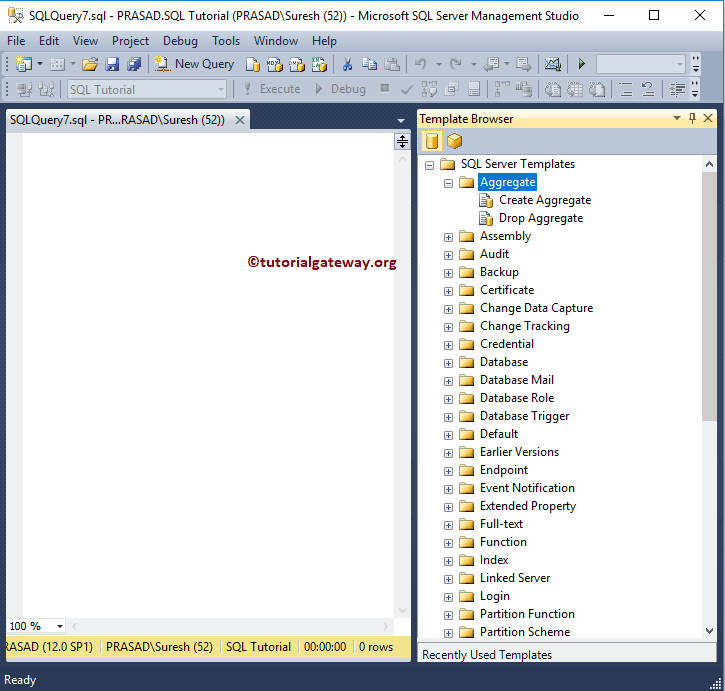
Task: Open the Tools menu
Action: click(226, 41)
